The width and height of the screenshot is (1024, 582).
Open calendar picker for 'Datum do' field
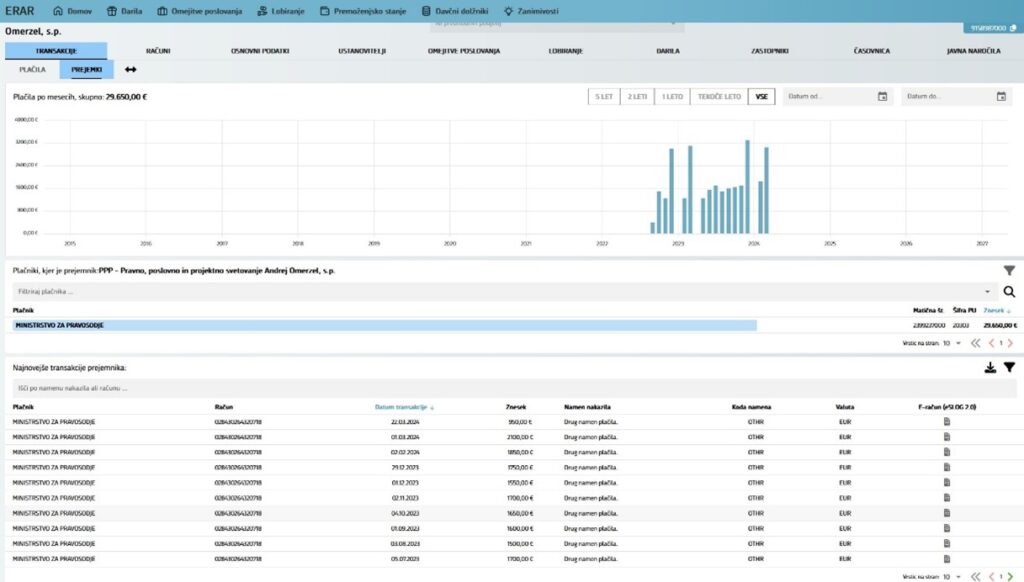click(x=1001, y=97)
